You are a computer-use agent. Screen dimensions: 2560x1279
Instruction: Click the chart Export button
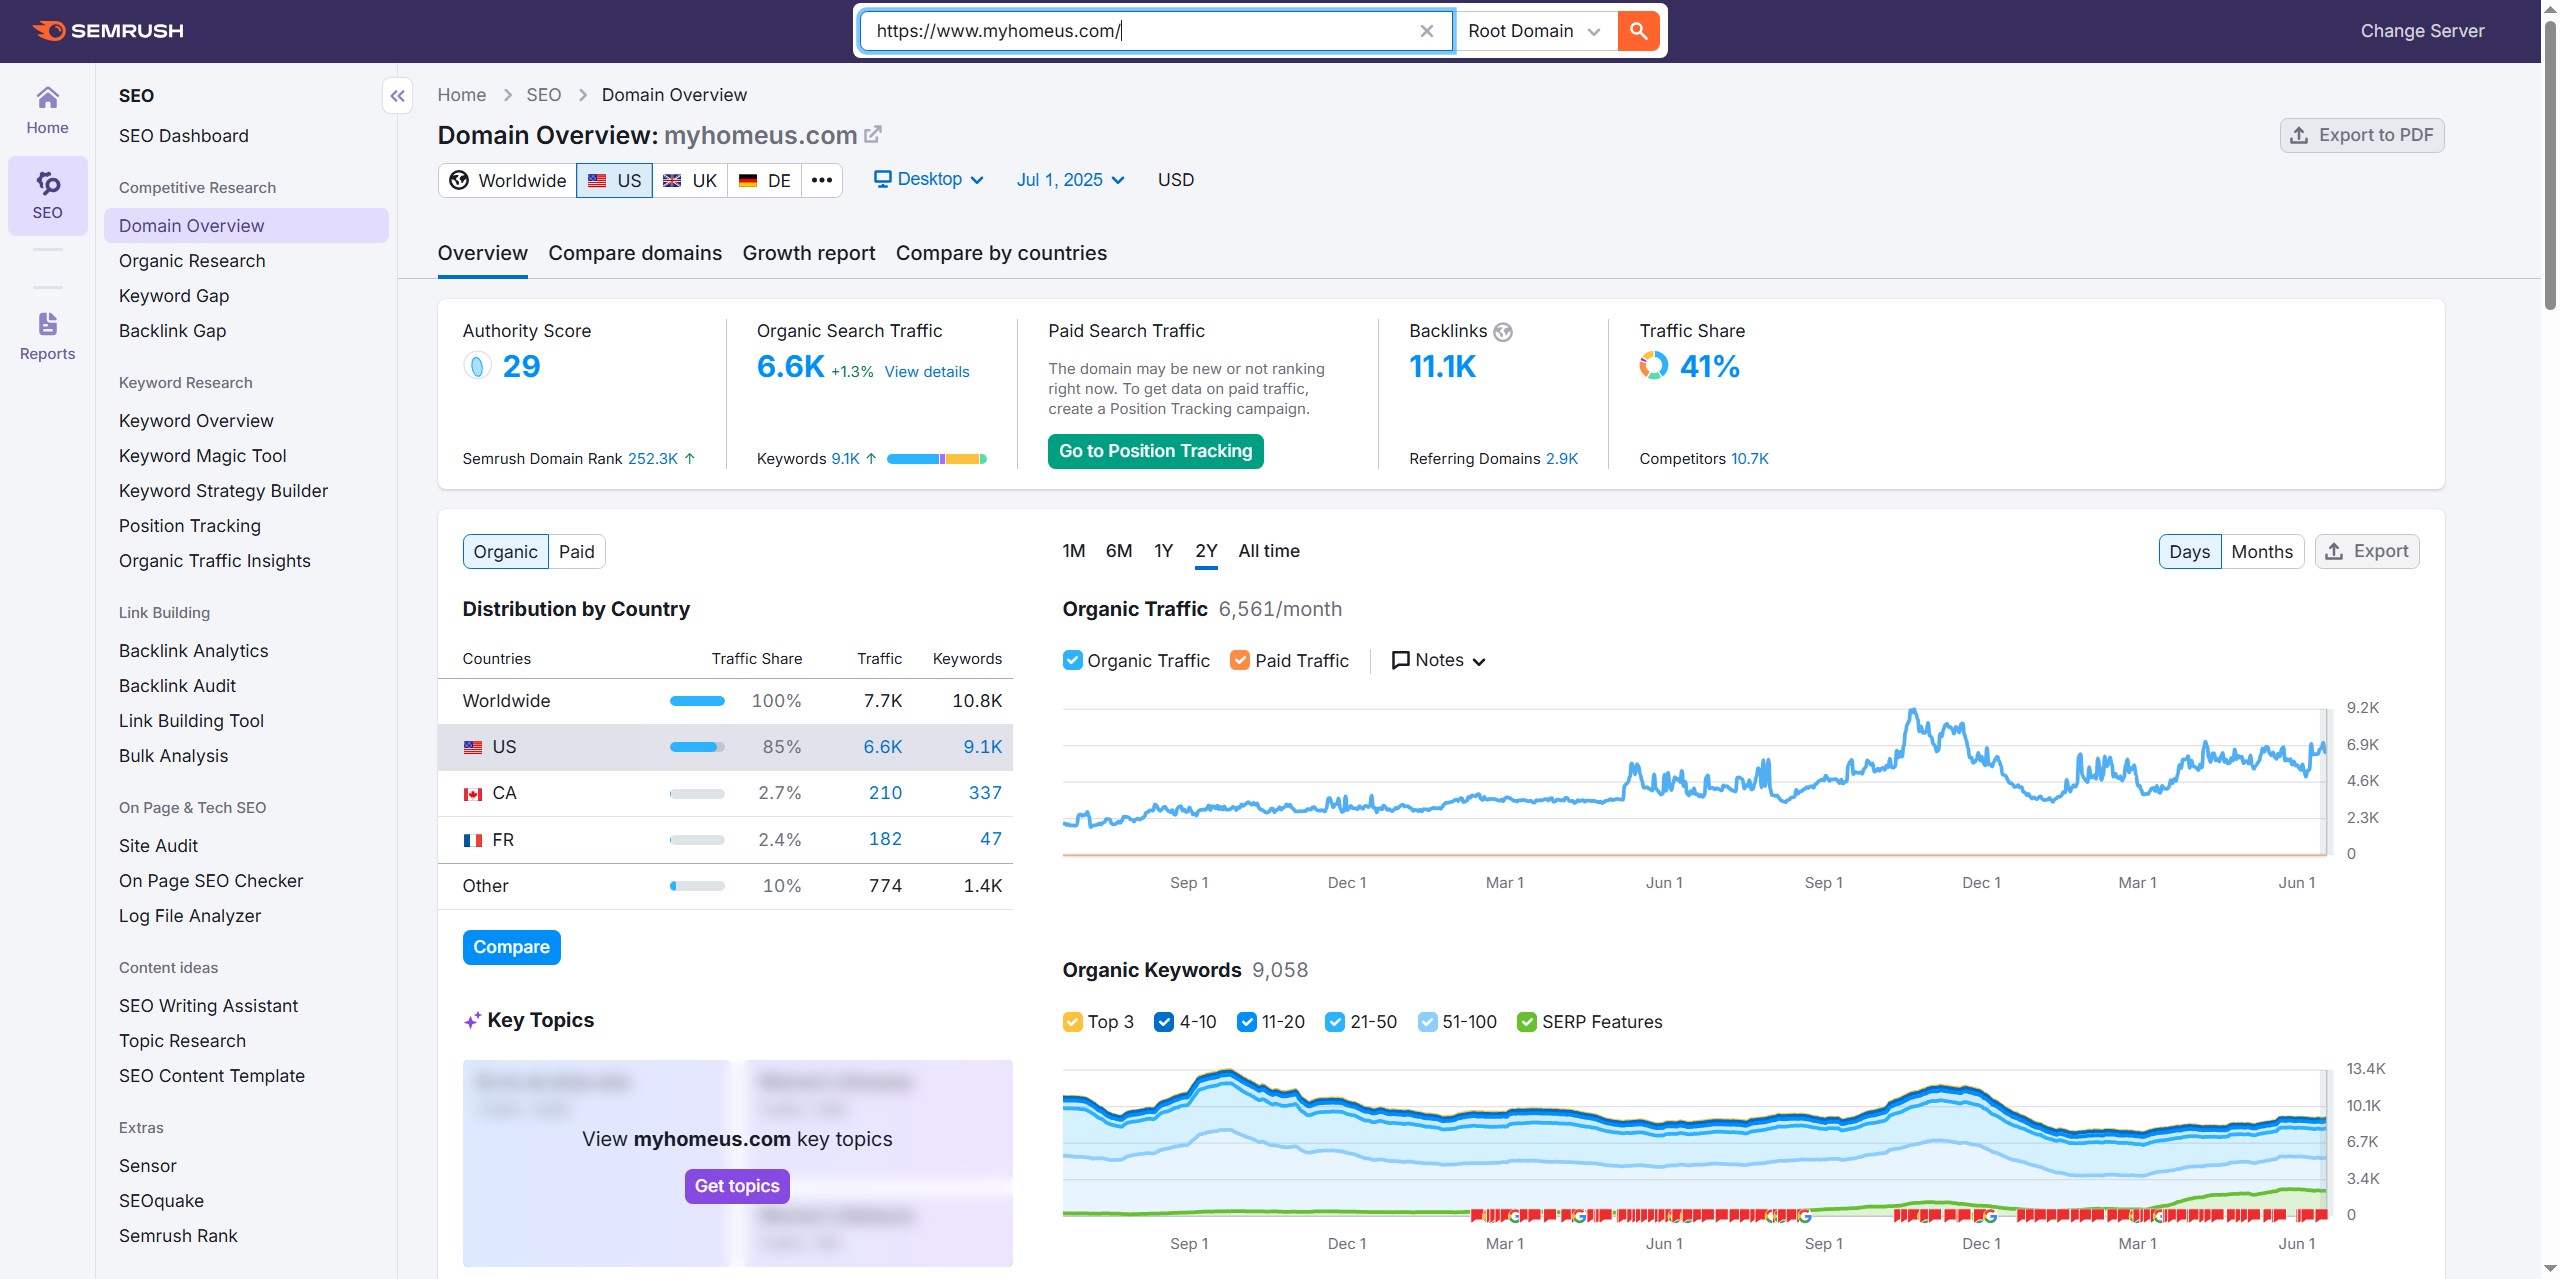coord(2367,551)
